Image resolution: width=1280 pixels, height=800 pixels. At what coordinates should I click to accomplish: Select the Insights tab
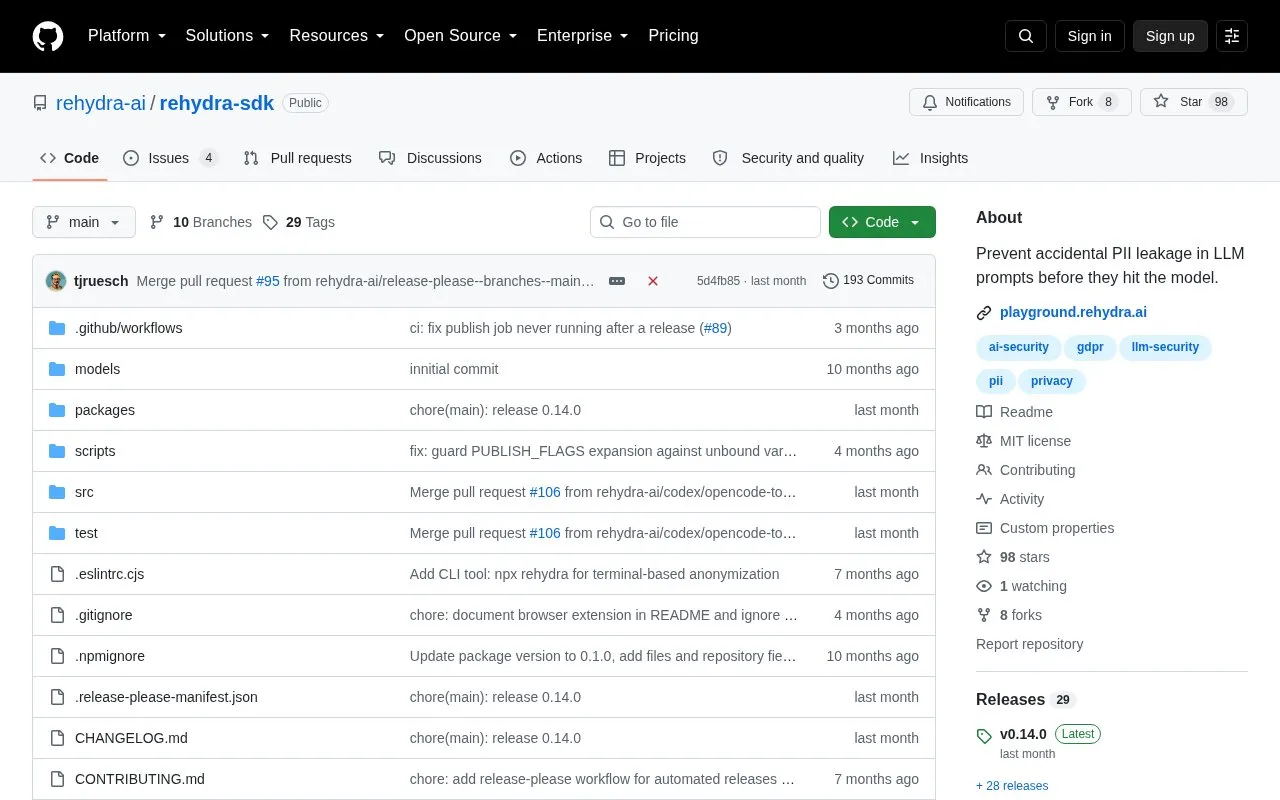[931, 158]
